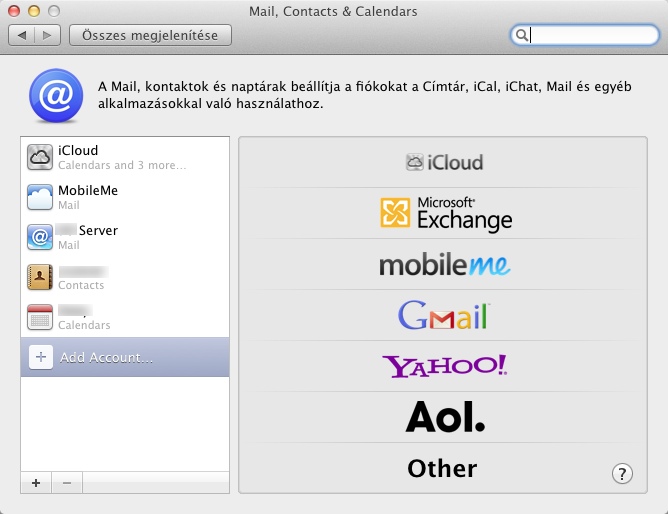Choose Other account type
Viewport: 668px width, 514px height.
click(442, 468)
